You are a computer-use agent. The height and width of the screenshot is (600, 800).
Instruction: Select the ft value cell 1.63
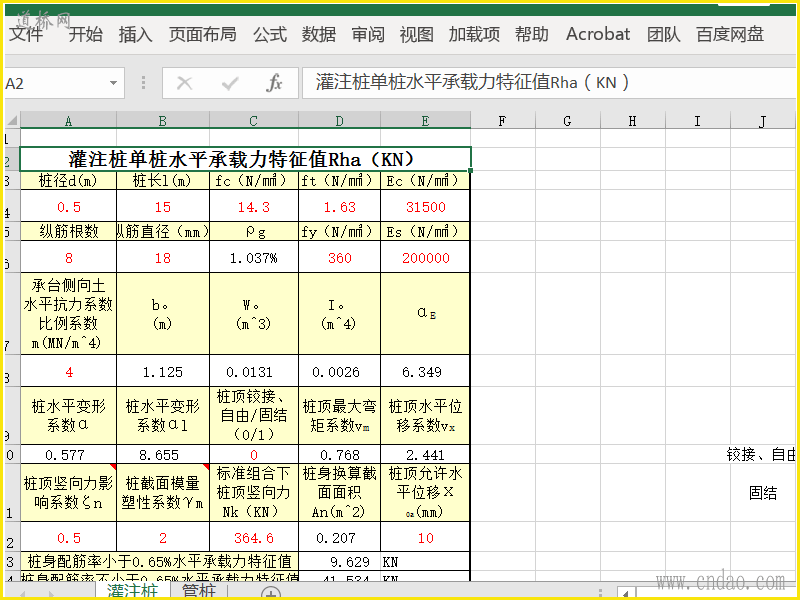pos(339,207)
